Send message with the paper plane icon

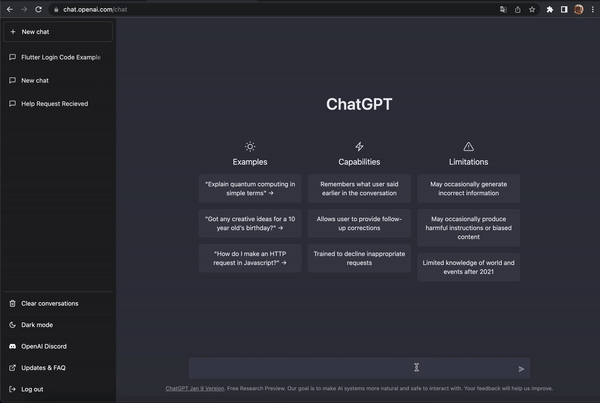(x=521, y=369)
